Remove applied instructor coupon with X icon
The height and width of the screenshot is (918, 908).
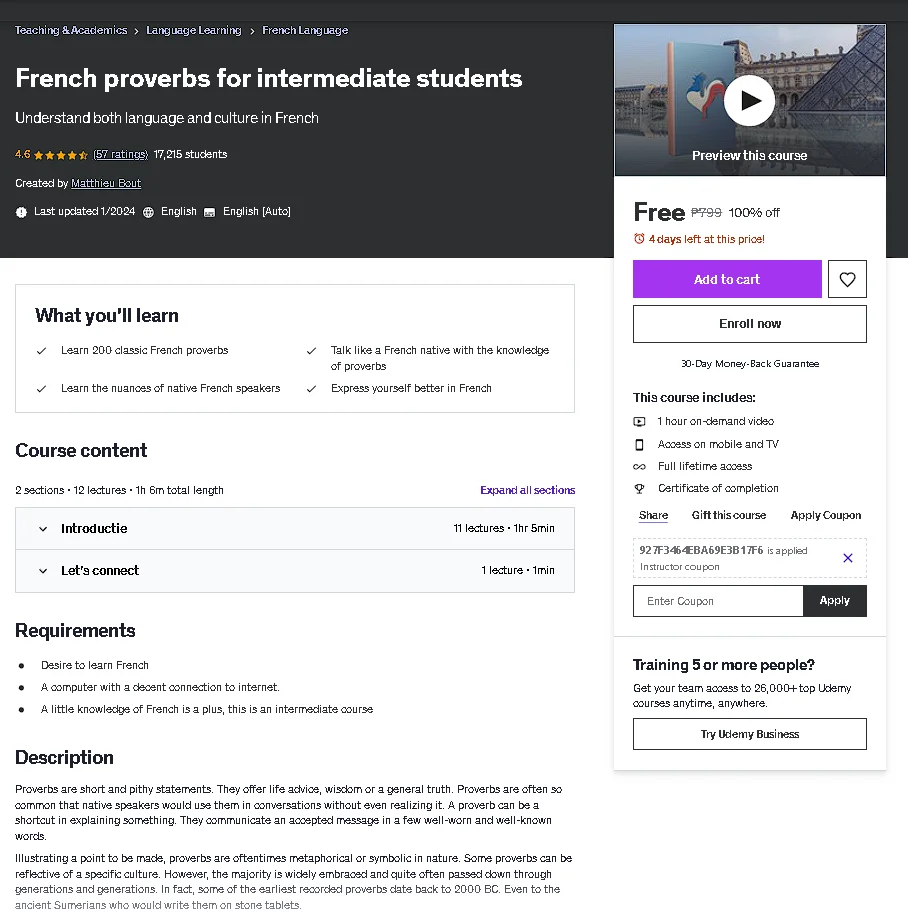click(847, 558)
